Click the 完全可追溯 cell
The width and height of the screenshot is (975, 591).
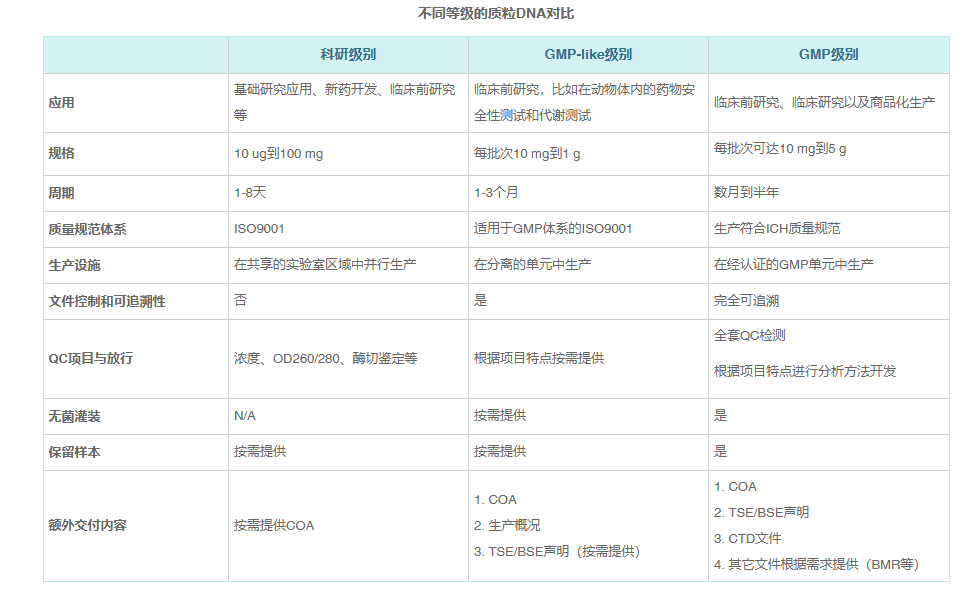(x=744, y=303)
